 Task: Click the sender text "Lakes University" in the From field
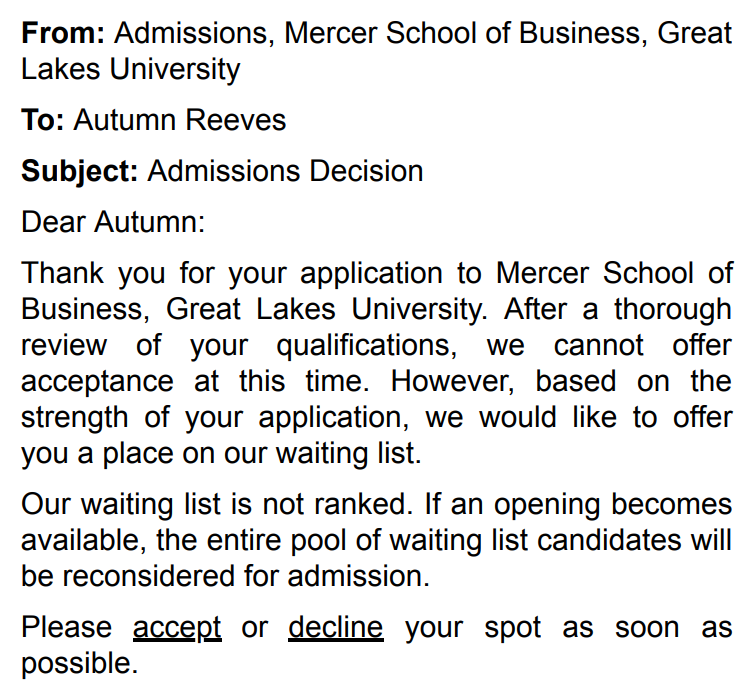tap(131, 69)
